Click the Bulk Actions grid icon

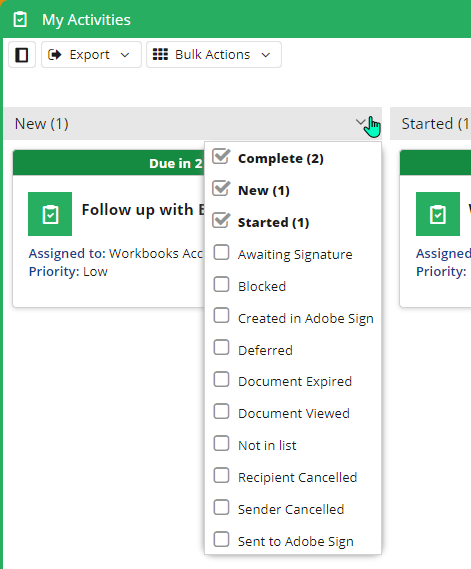[160, 54]
